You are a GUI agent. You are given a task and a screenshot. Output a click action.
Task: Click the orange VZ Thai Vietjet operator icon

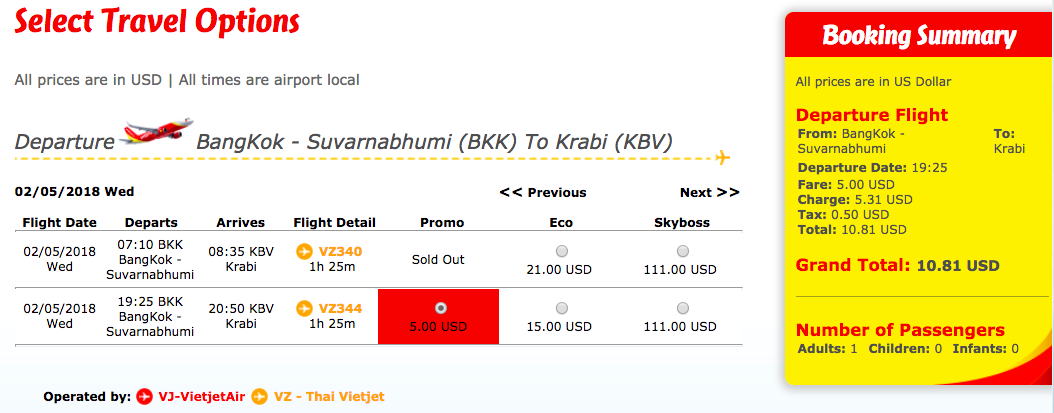tap(260, 397)
